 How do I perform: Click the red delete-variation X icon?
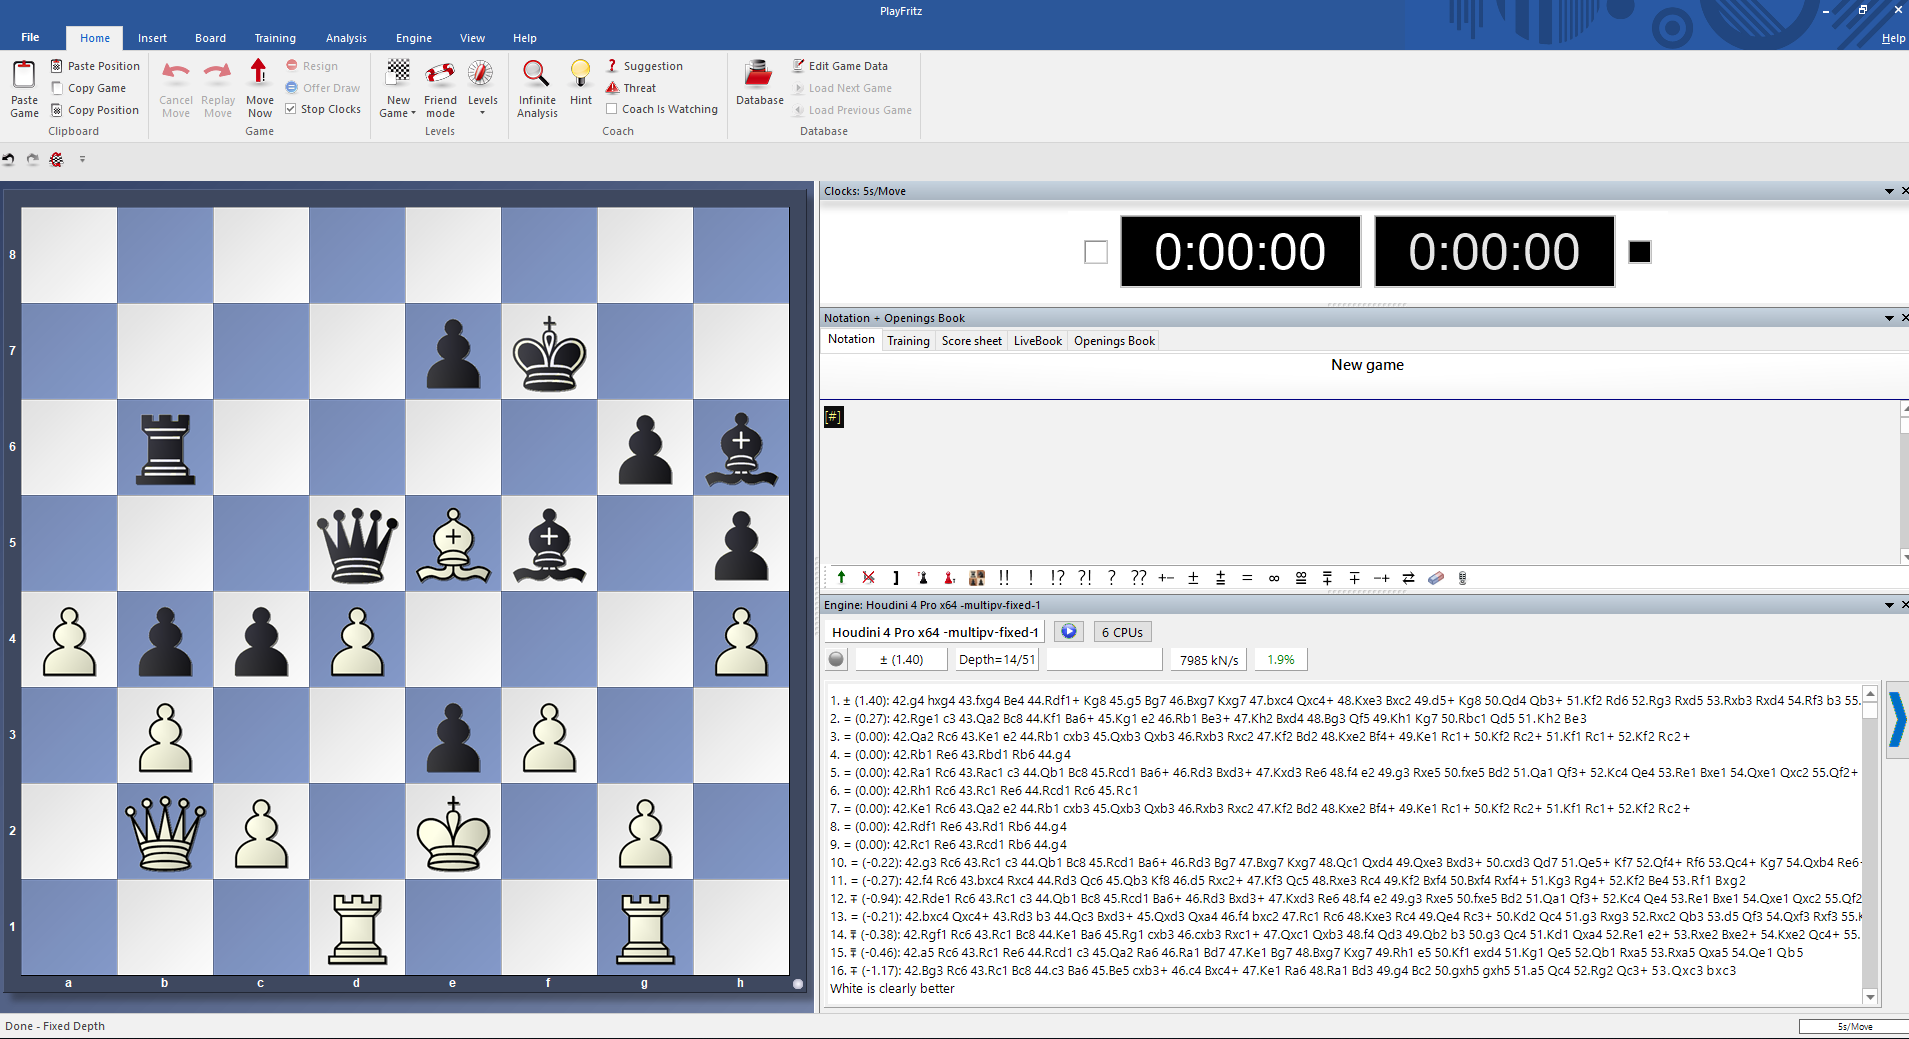click(x=868, y=577)
